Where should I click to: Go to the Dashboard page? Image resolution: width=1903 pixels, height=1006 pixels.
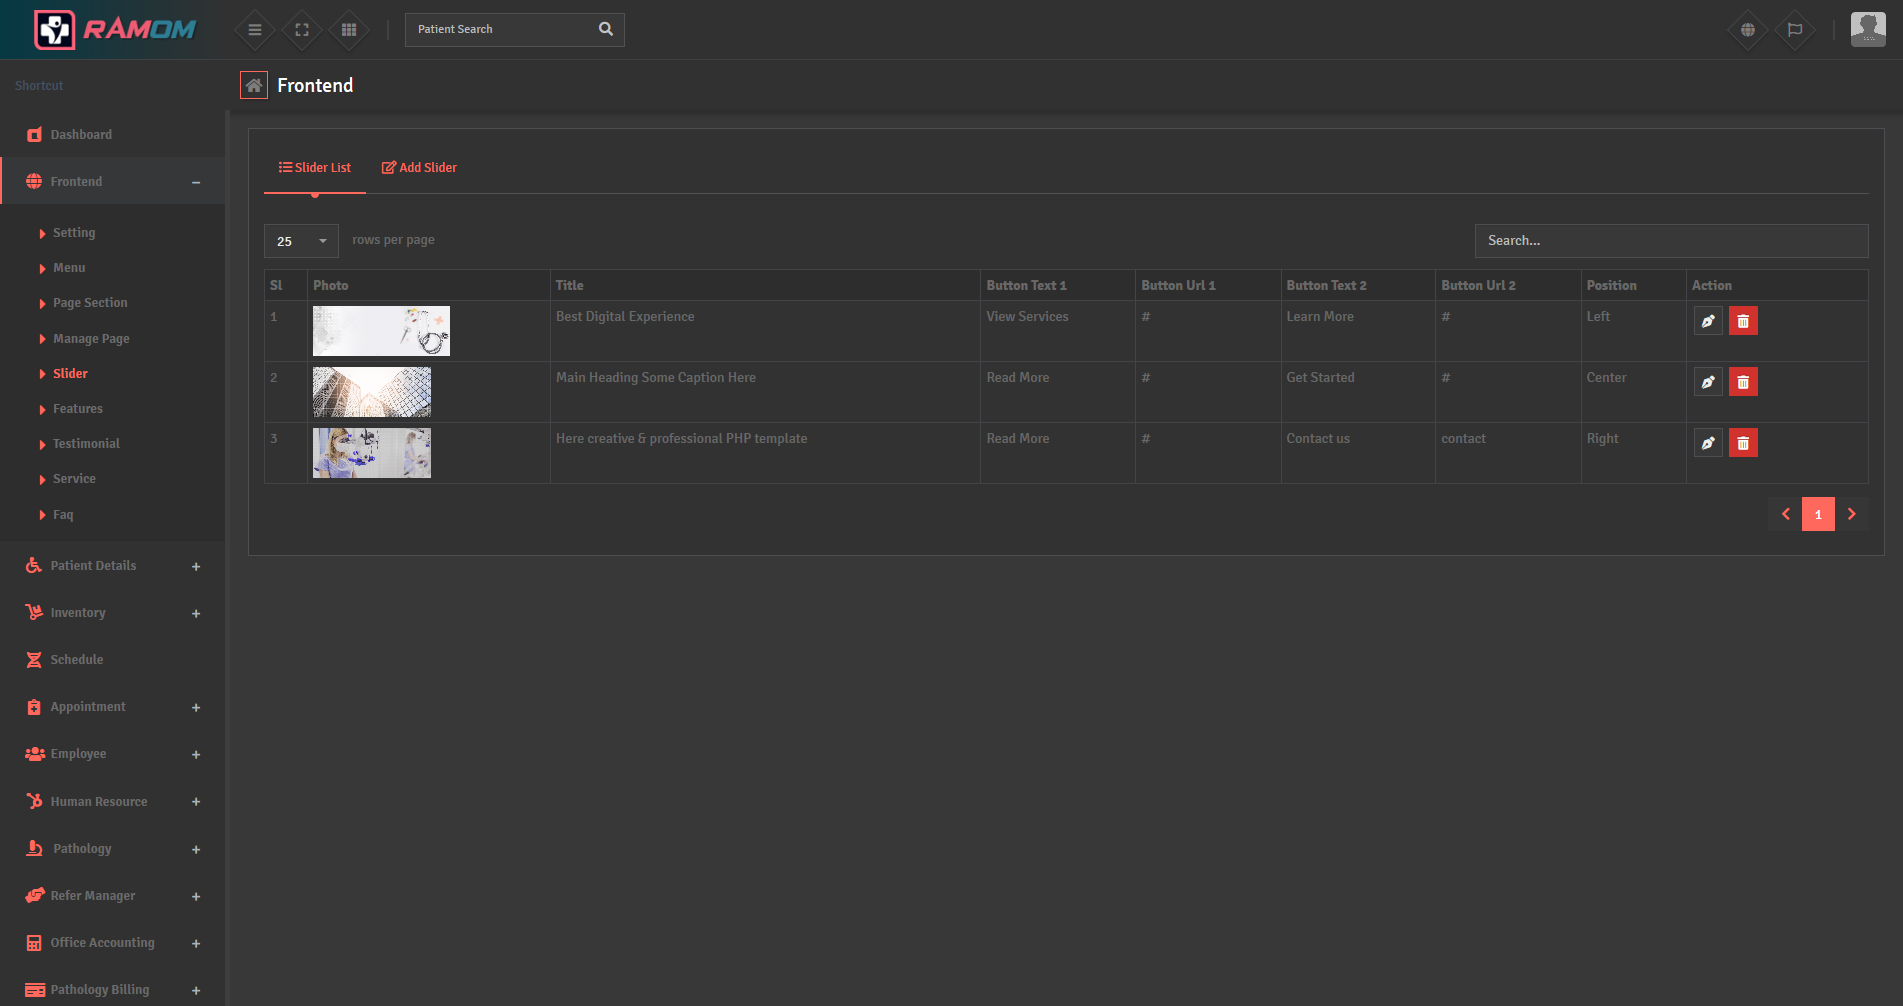click(x=81, y=134)
